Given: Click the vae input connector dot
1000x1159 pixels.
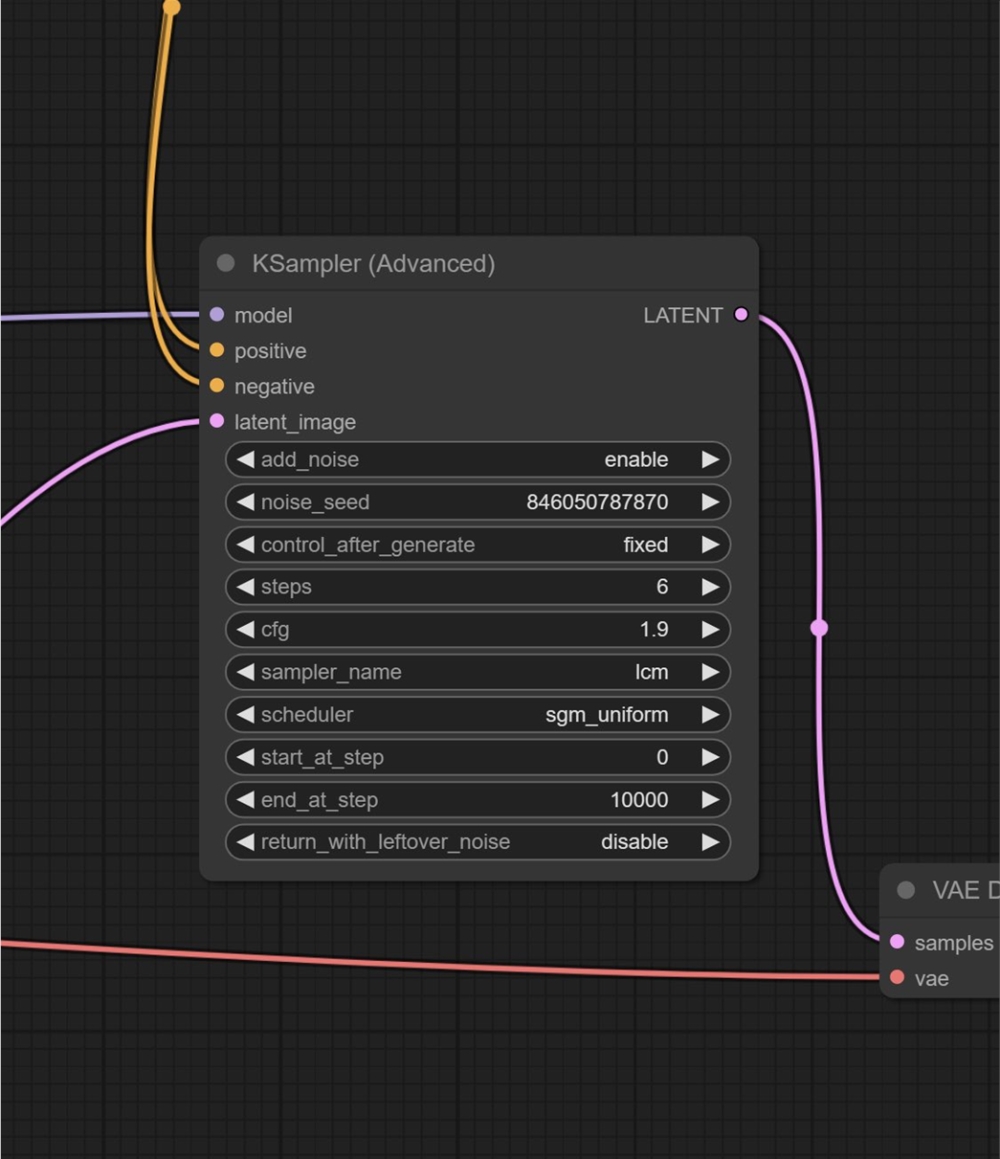Looking at the screenshot, I should (x=897, y=978).
